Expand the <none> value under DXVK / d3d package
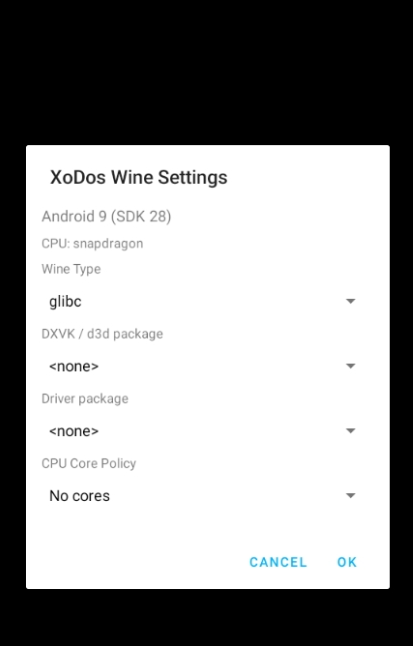The image size is (413, 646). tap(202, 366)
